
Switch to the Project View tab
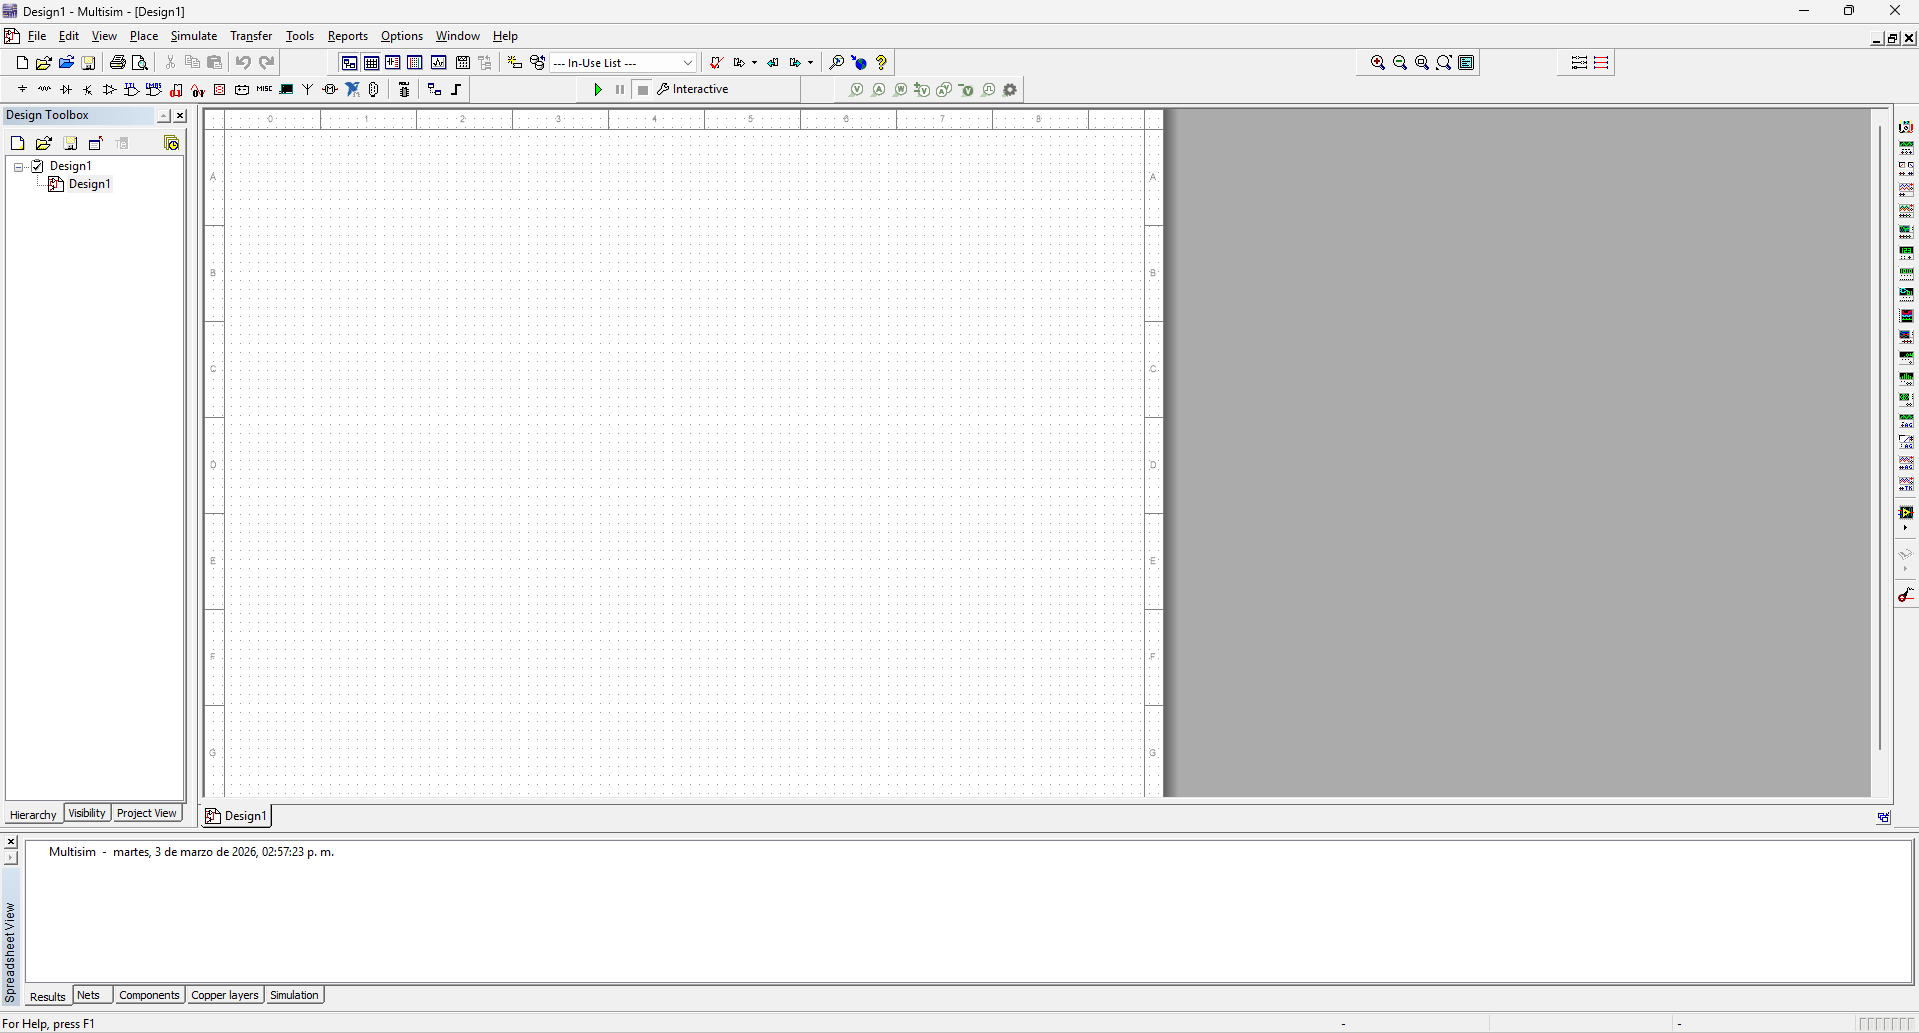pos(147,813)
